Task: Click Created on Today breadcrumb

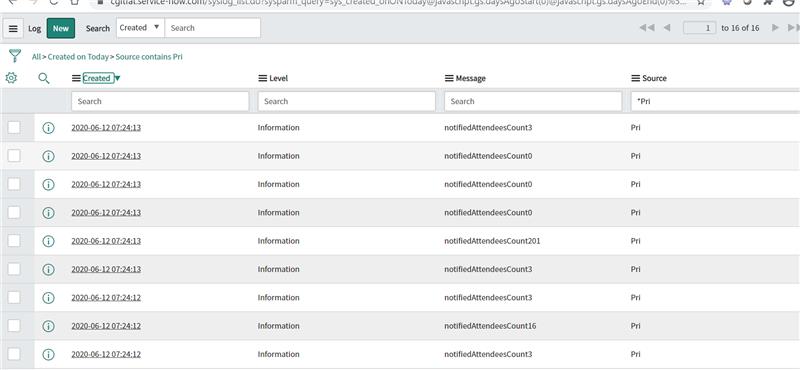Action: 78,57
